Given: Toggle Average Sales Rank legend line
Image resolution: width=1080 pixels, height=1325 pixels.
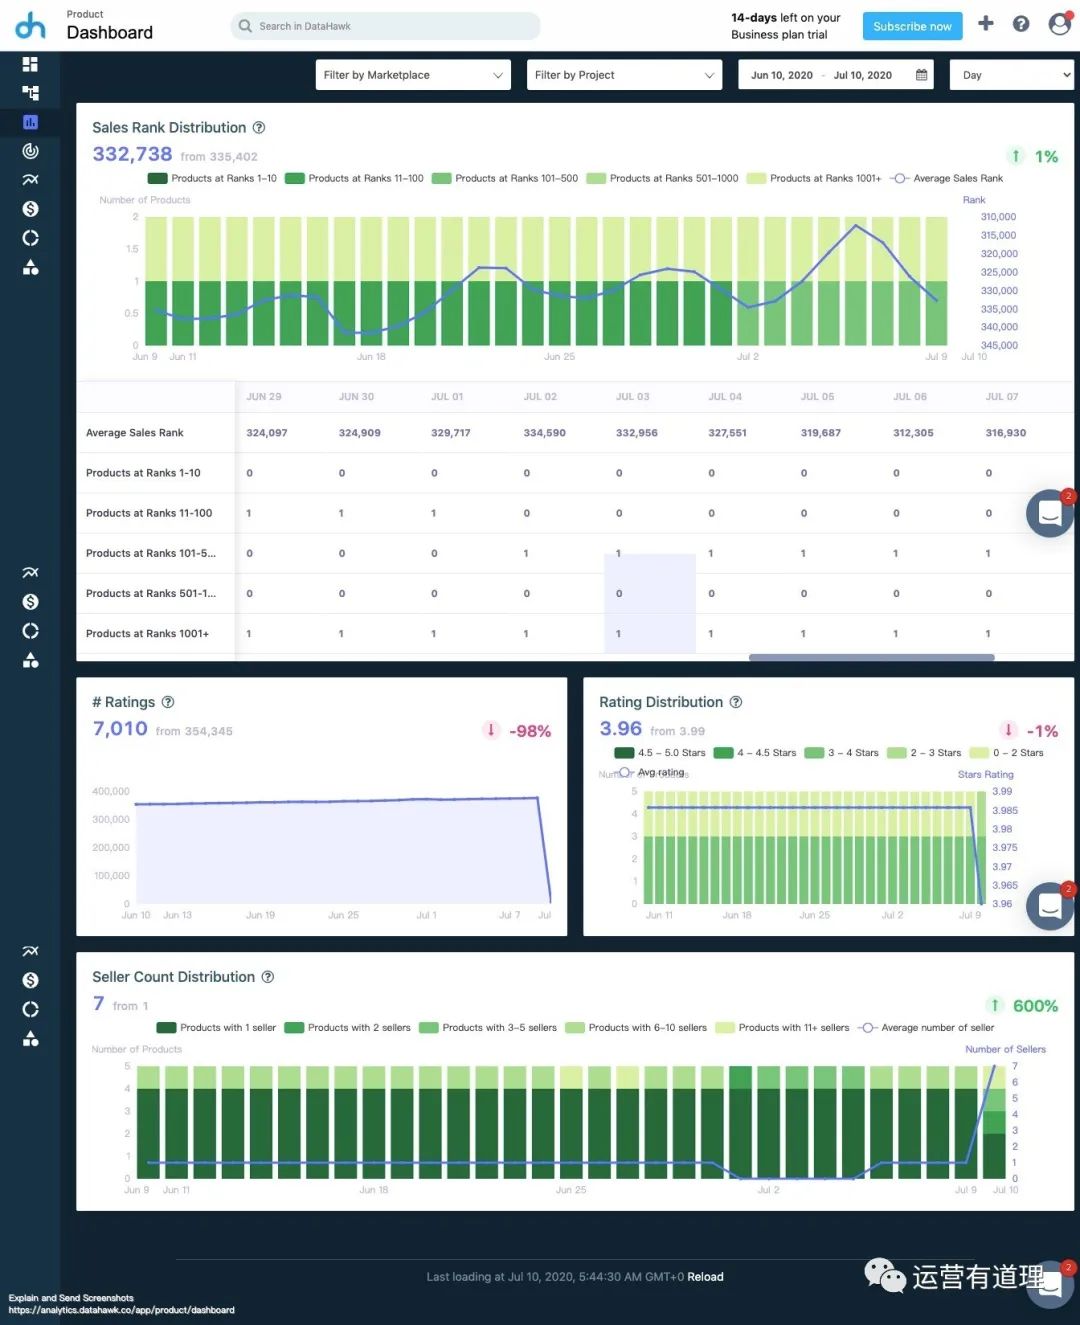Looking at the screenshot, I should pos(946,179).
